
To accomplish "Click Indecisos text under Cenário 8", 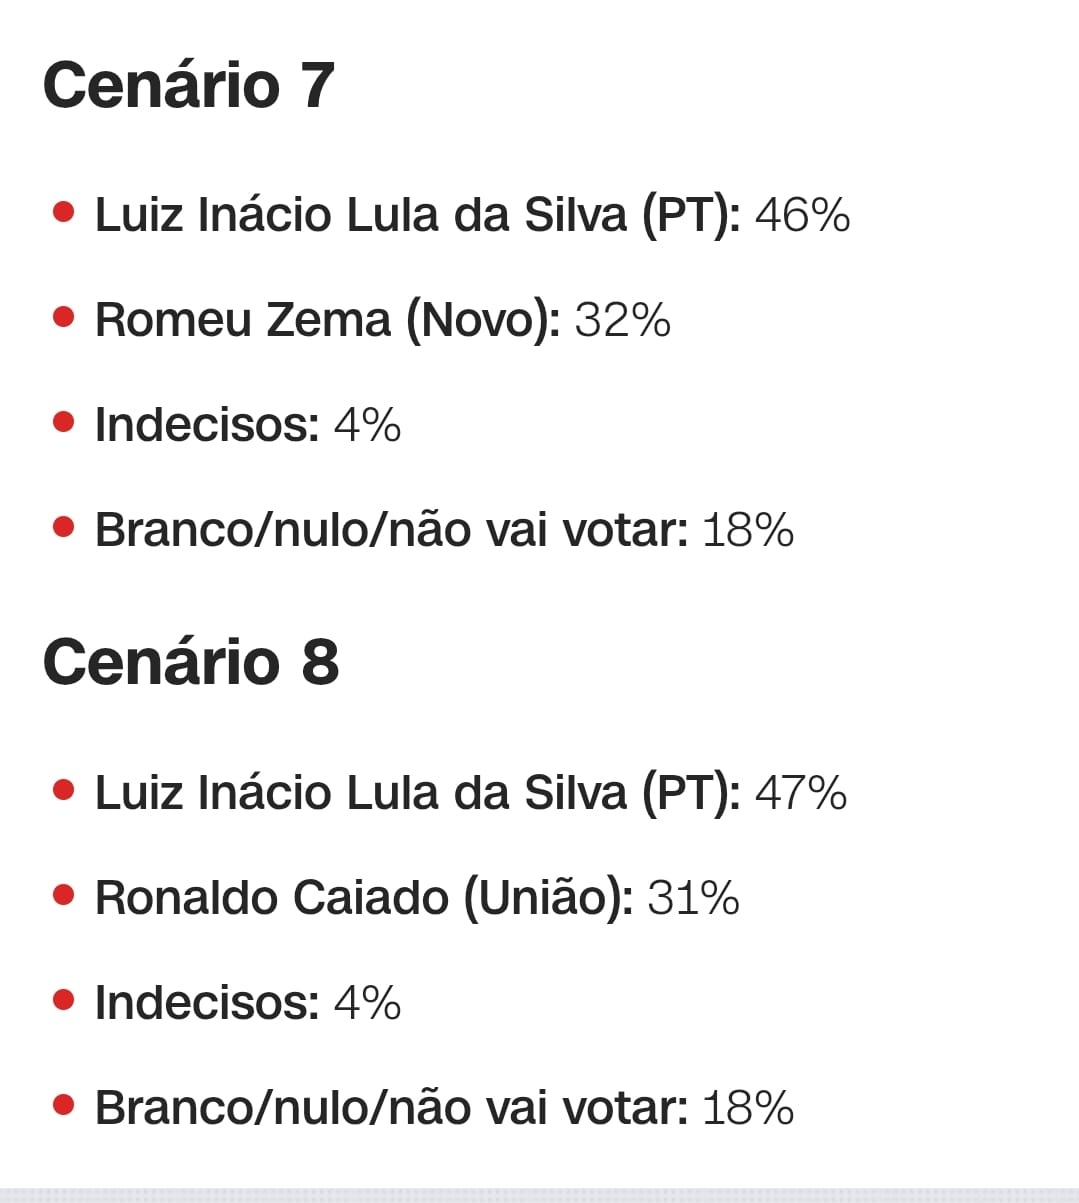I will click(207, 1003).
